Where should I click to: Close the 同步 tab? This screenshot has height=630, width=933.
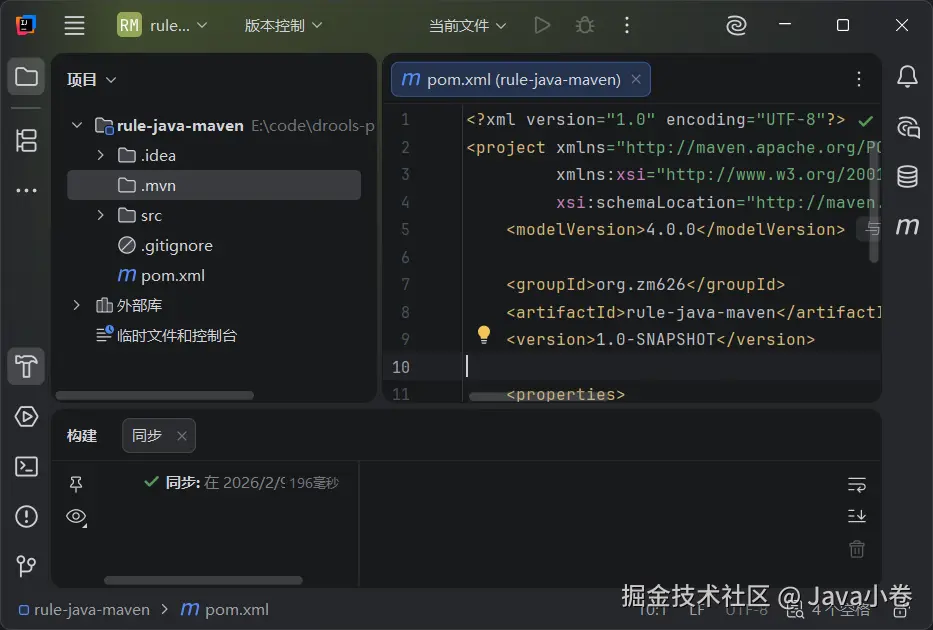(182, 436)
